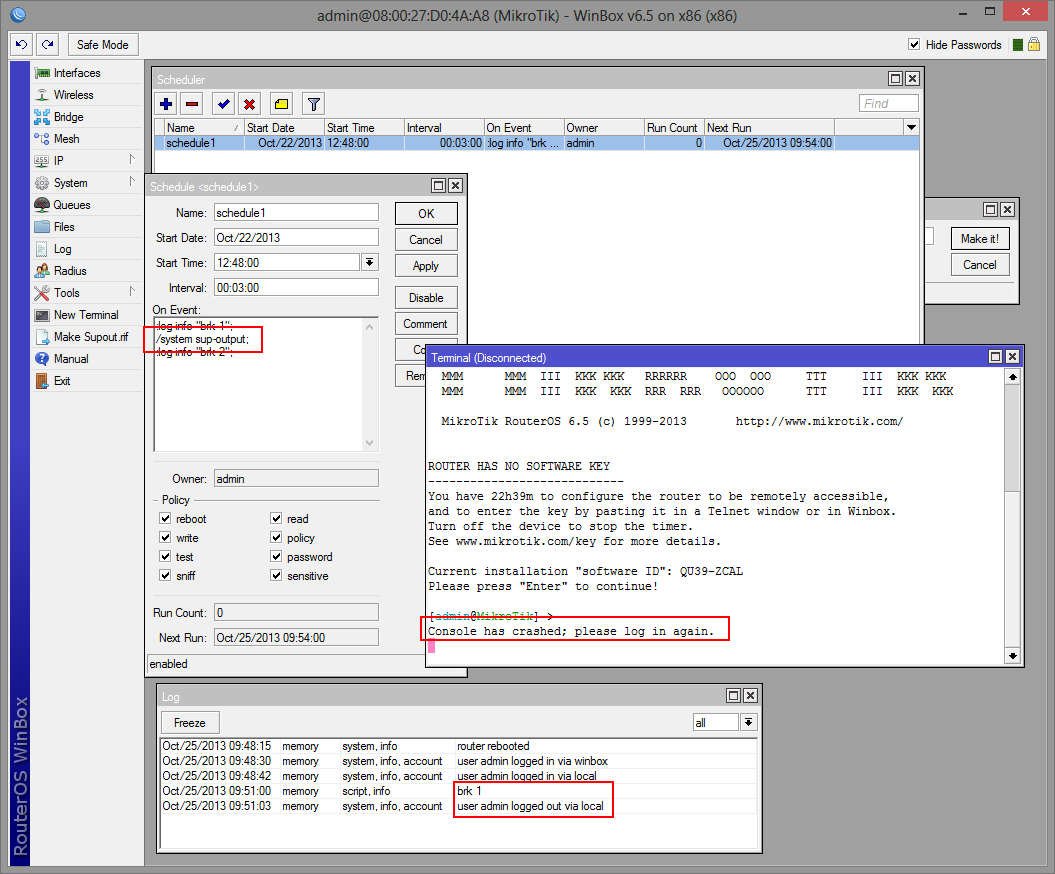This screenshot has height=874, width=1055.
Task: Open the comment icon in Scheduler toolbar
Action: [x=279, y=103]
